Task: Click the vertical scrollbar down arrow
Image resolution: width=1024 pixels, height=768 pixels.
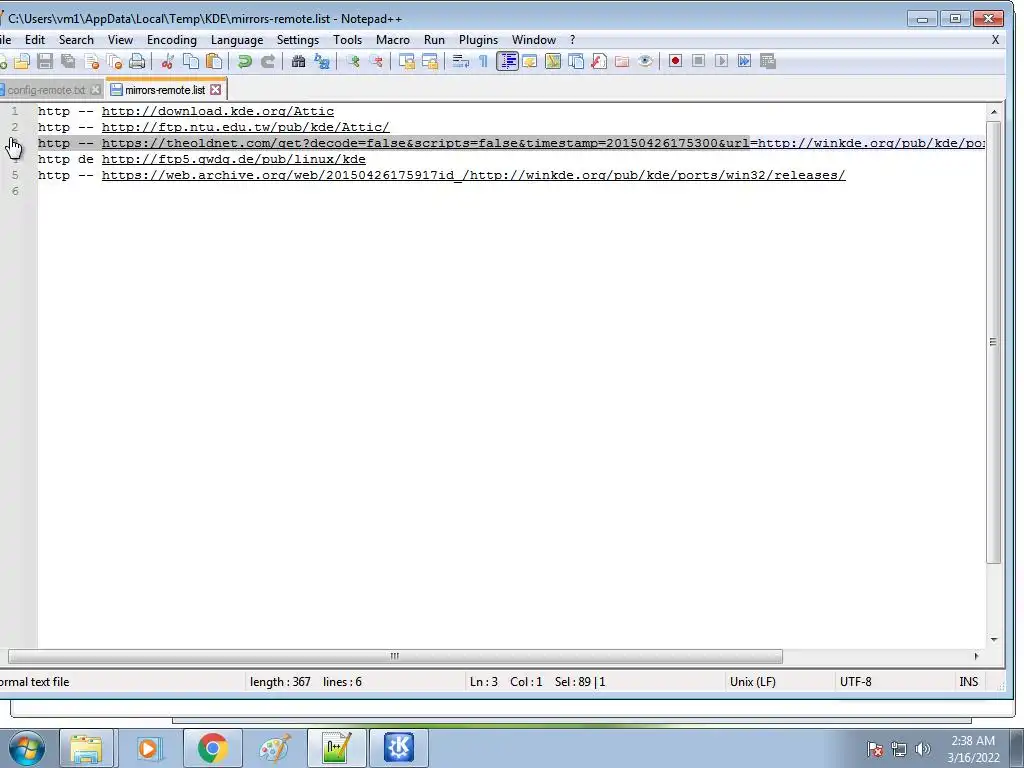Action: point(994,640)
